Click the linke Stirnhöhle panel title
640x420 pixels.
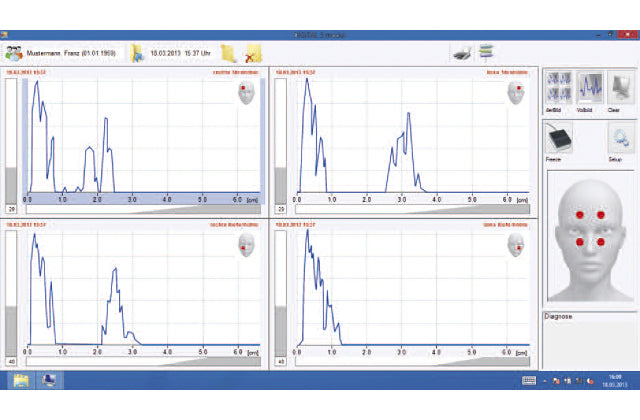pos(507,72)
